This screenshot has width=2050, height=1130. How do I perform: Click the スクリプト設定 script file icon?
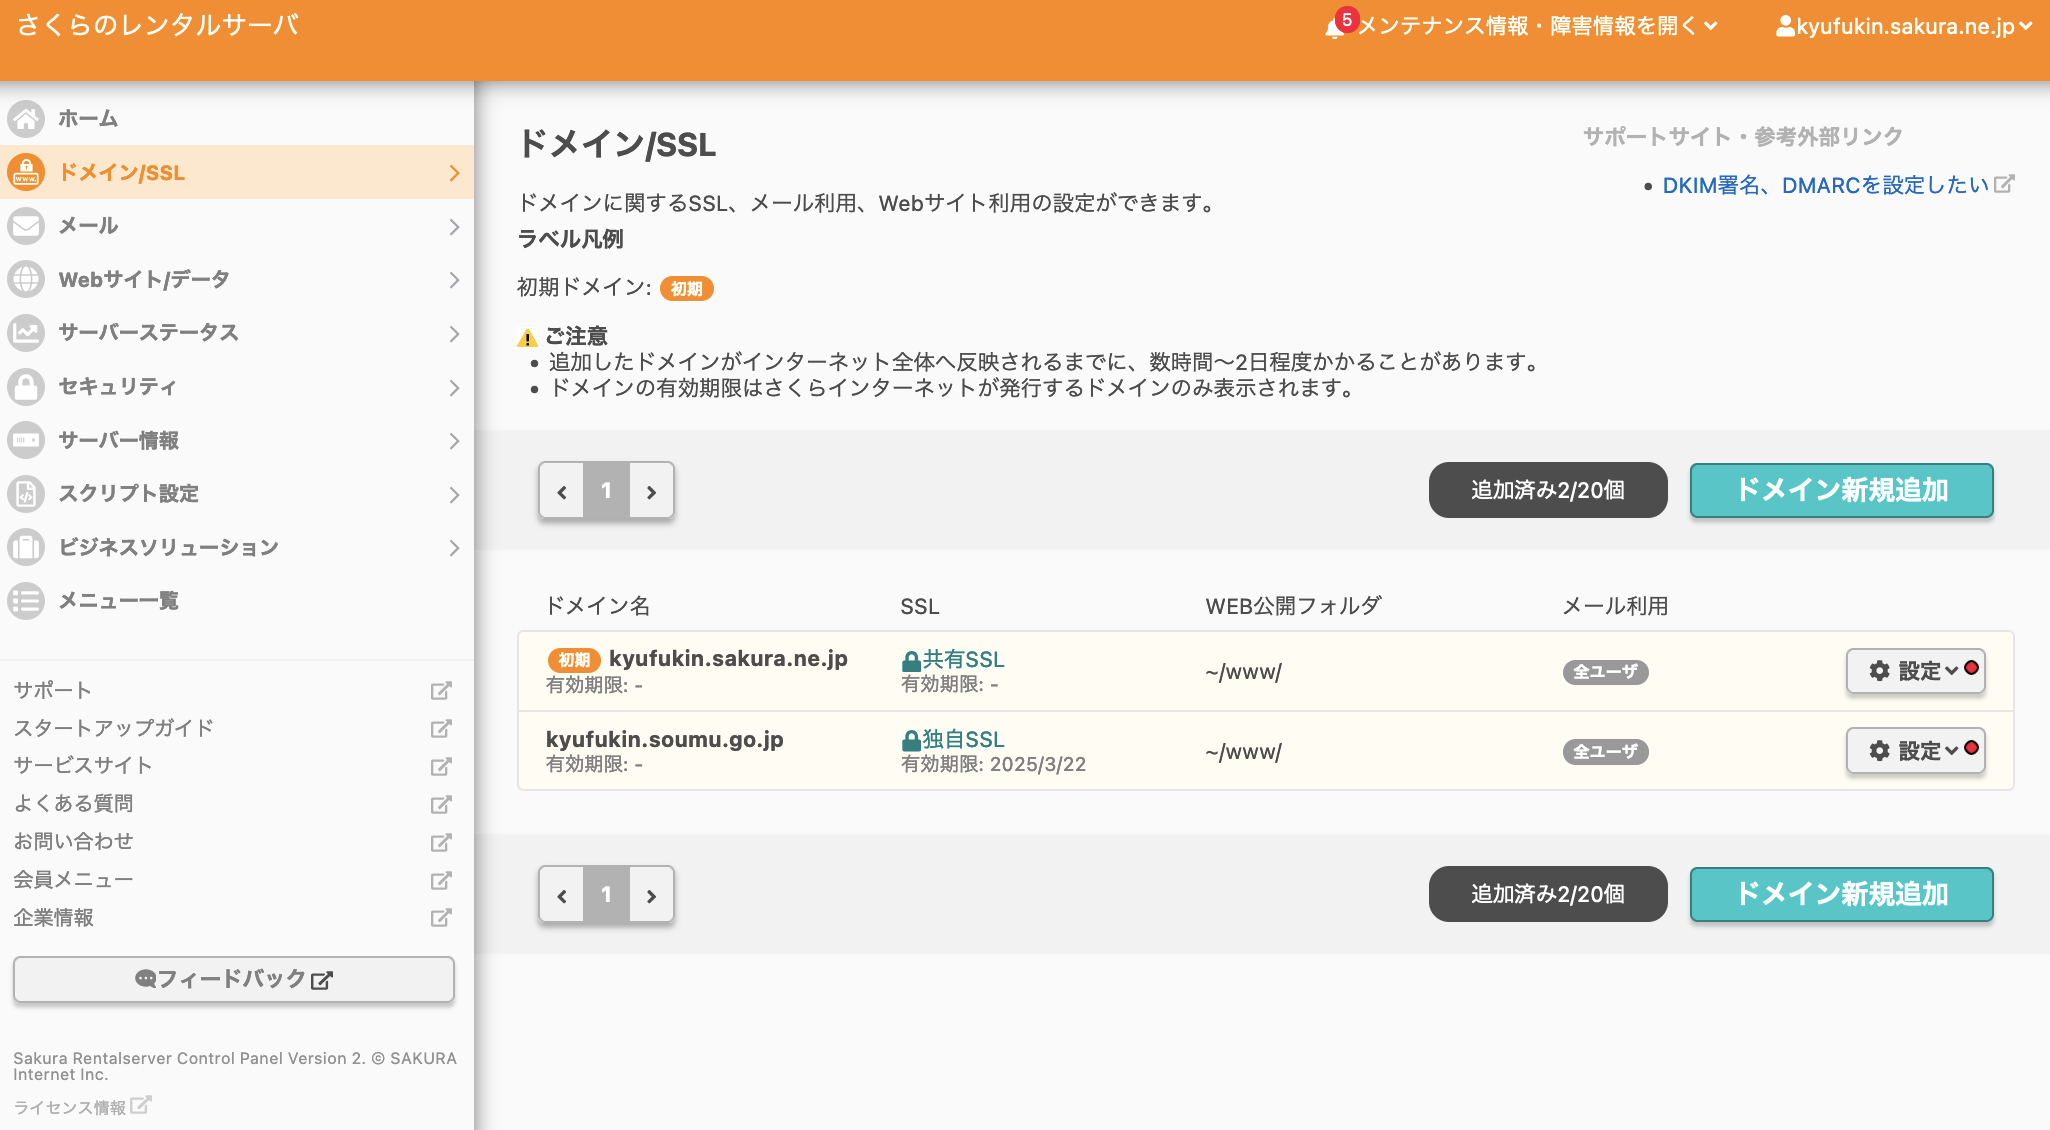(x=26, y=493)
